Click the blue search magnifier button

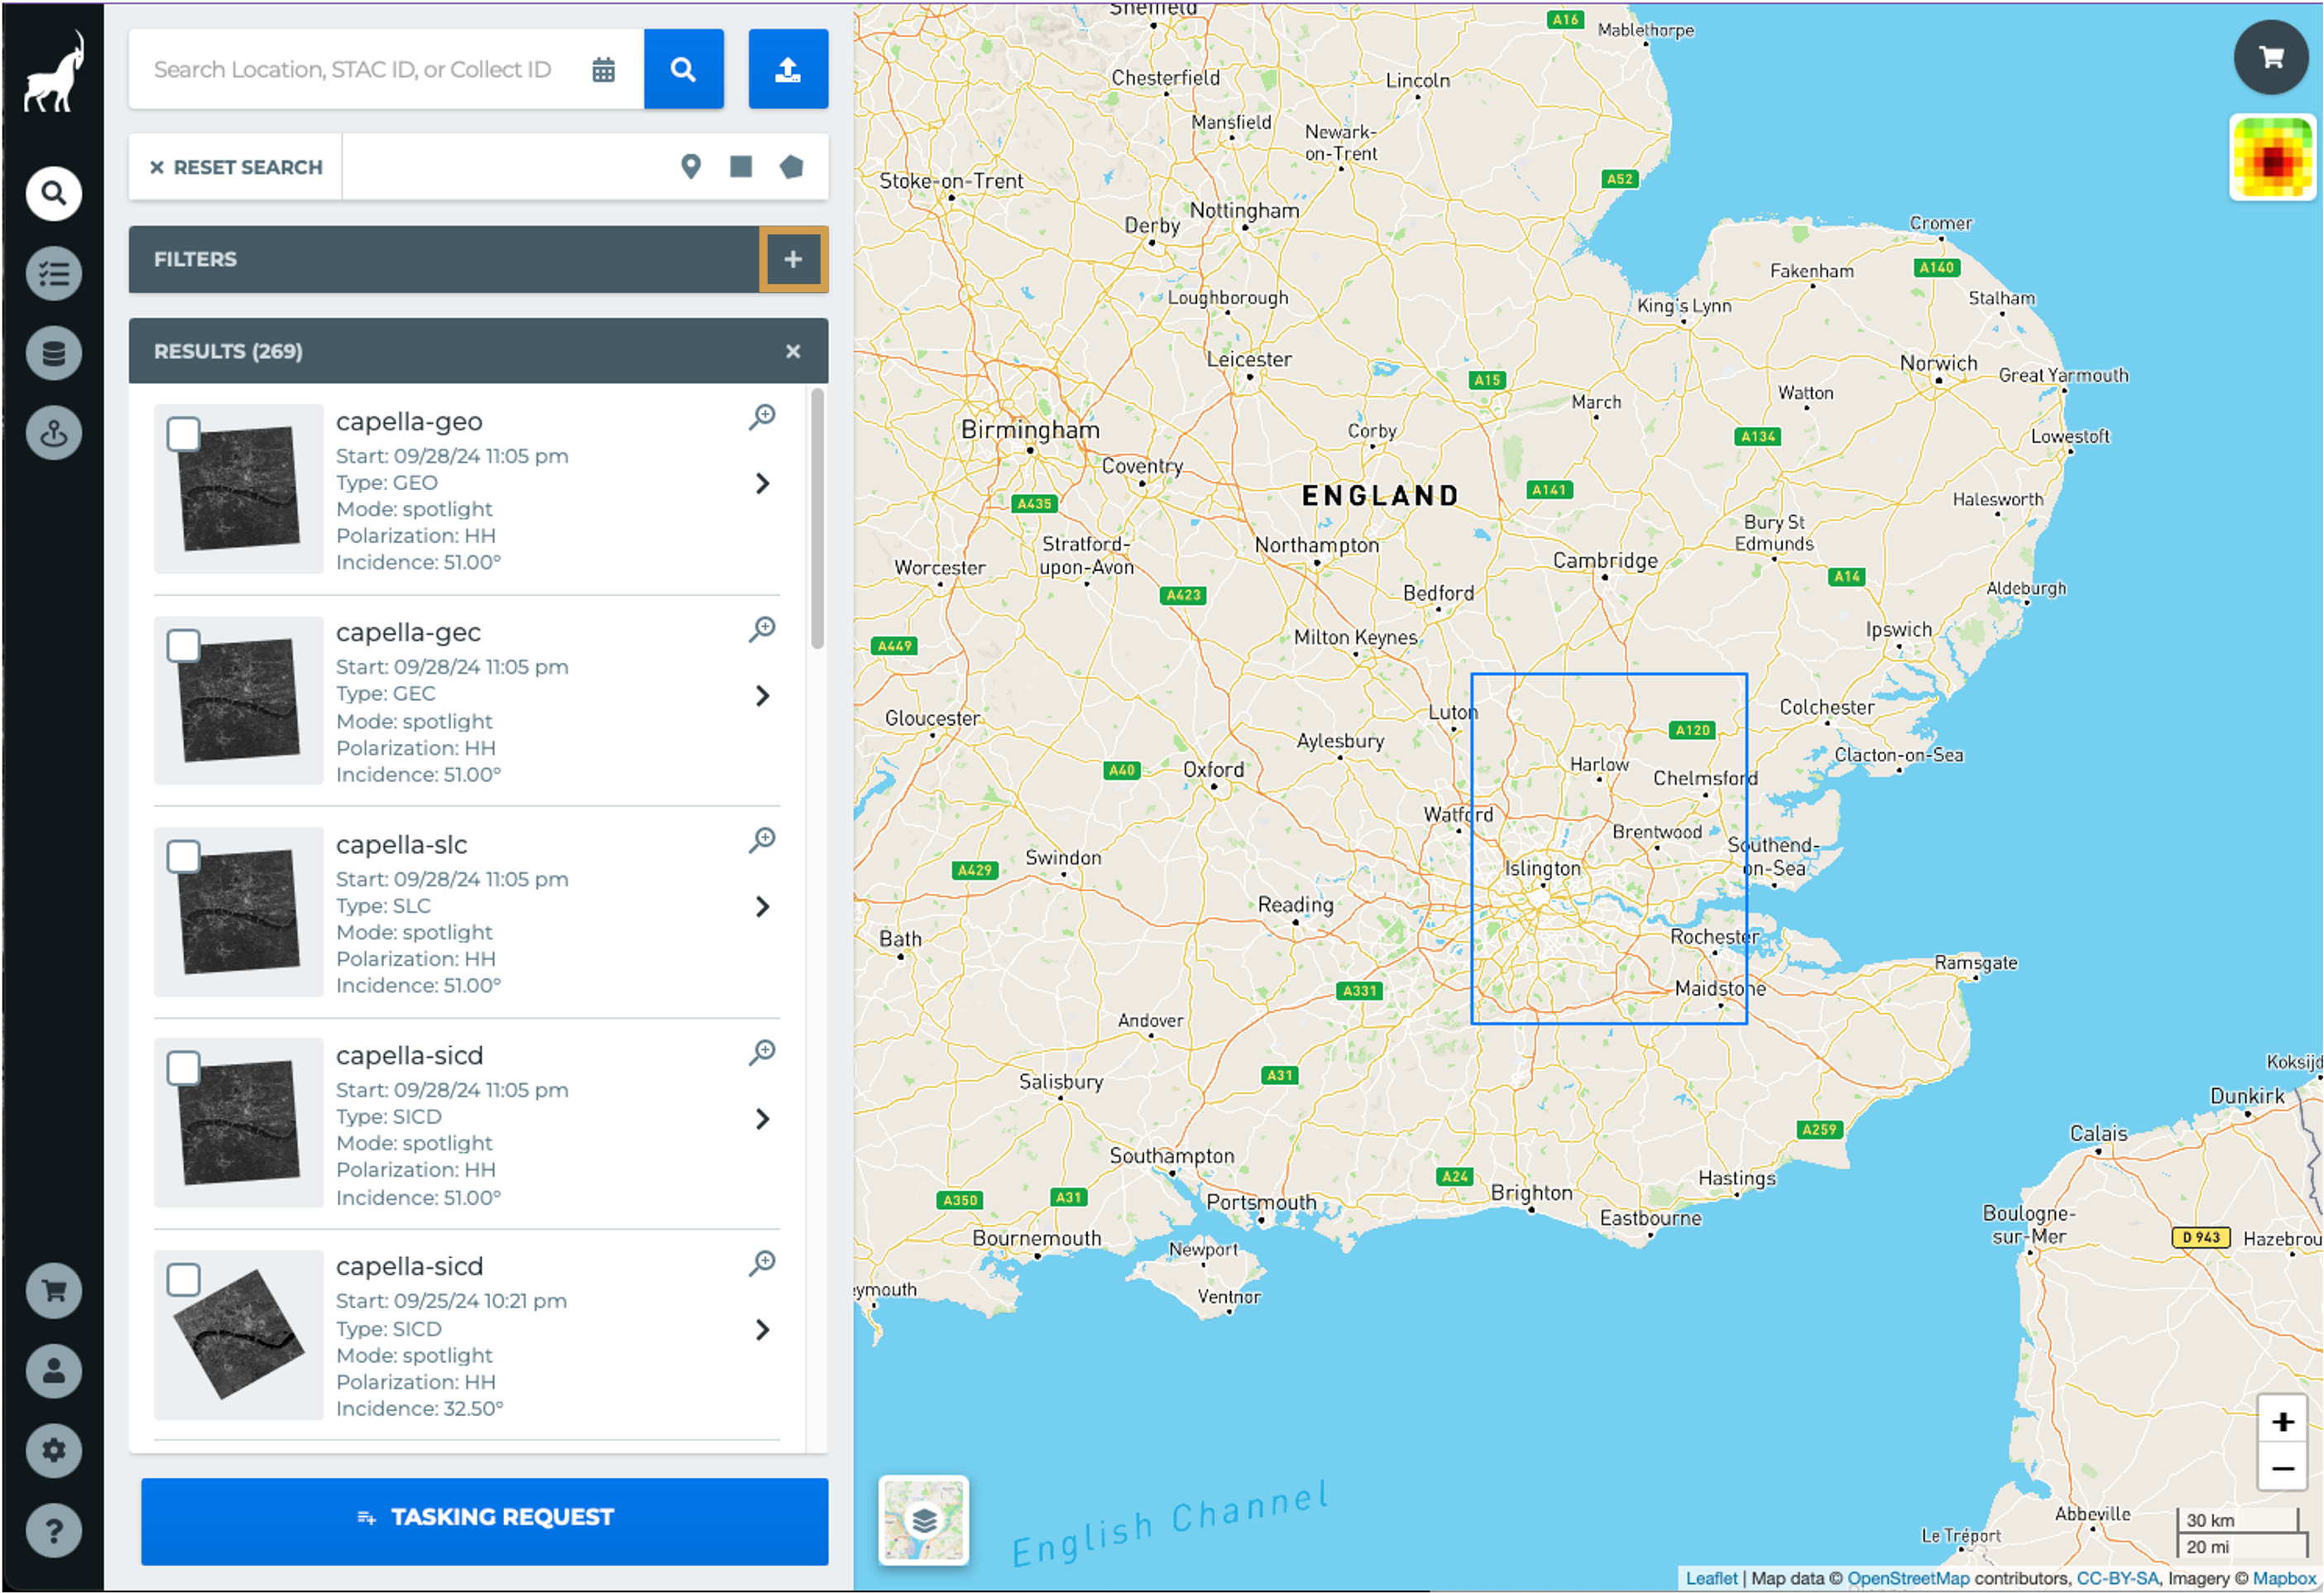[x=683, y=68]
